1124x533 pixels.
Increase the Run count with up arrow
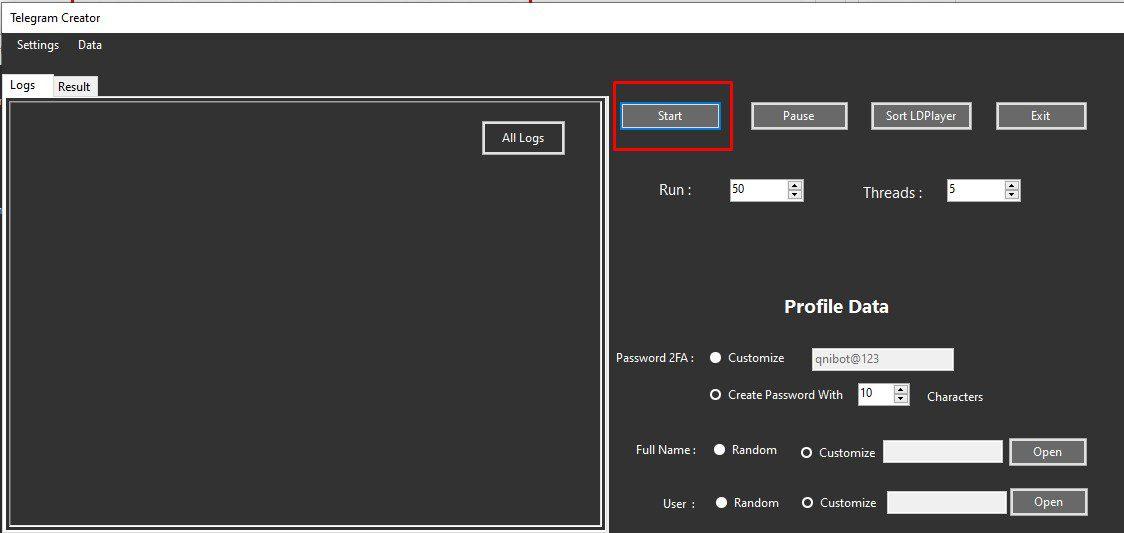(x=794, y=186)
